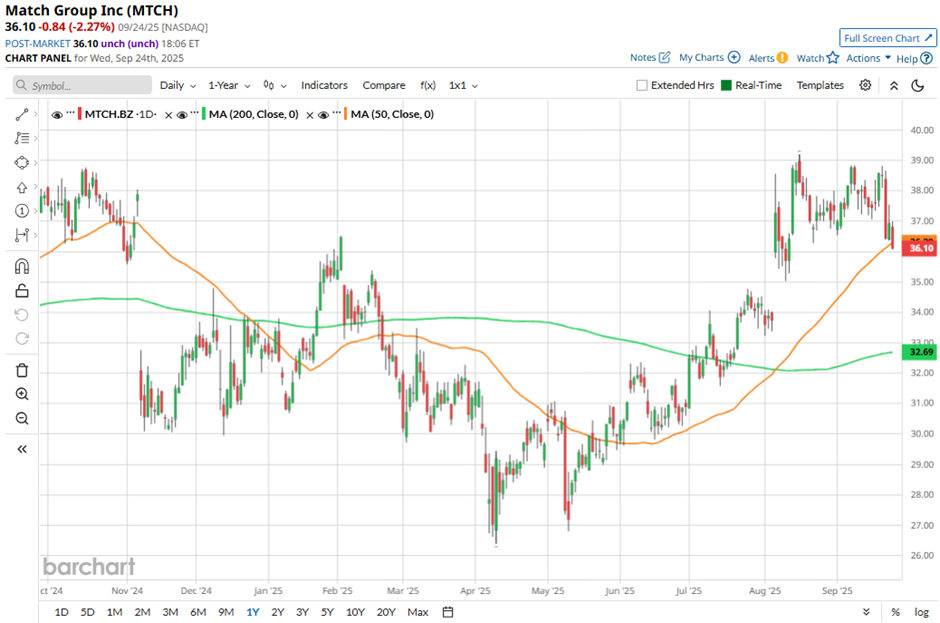940x623 pixels.
Task: Undo last chart action
Action: (22, 315)
